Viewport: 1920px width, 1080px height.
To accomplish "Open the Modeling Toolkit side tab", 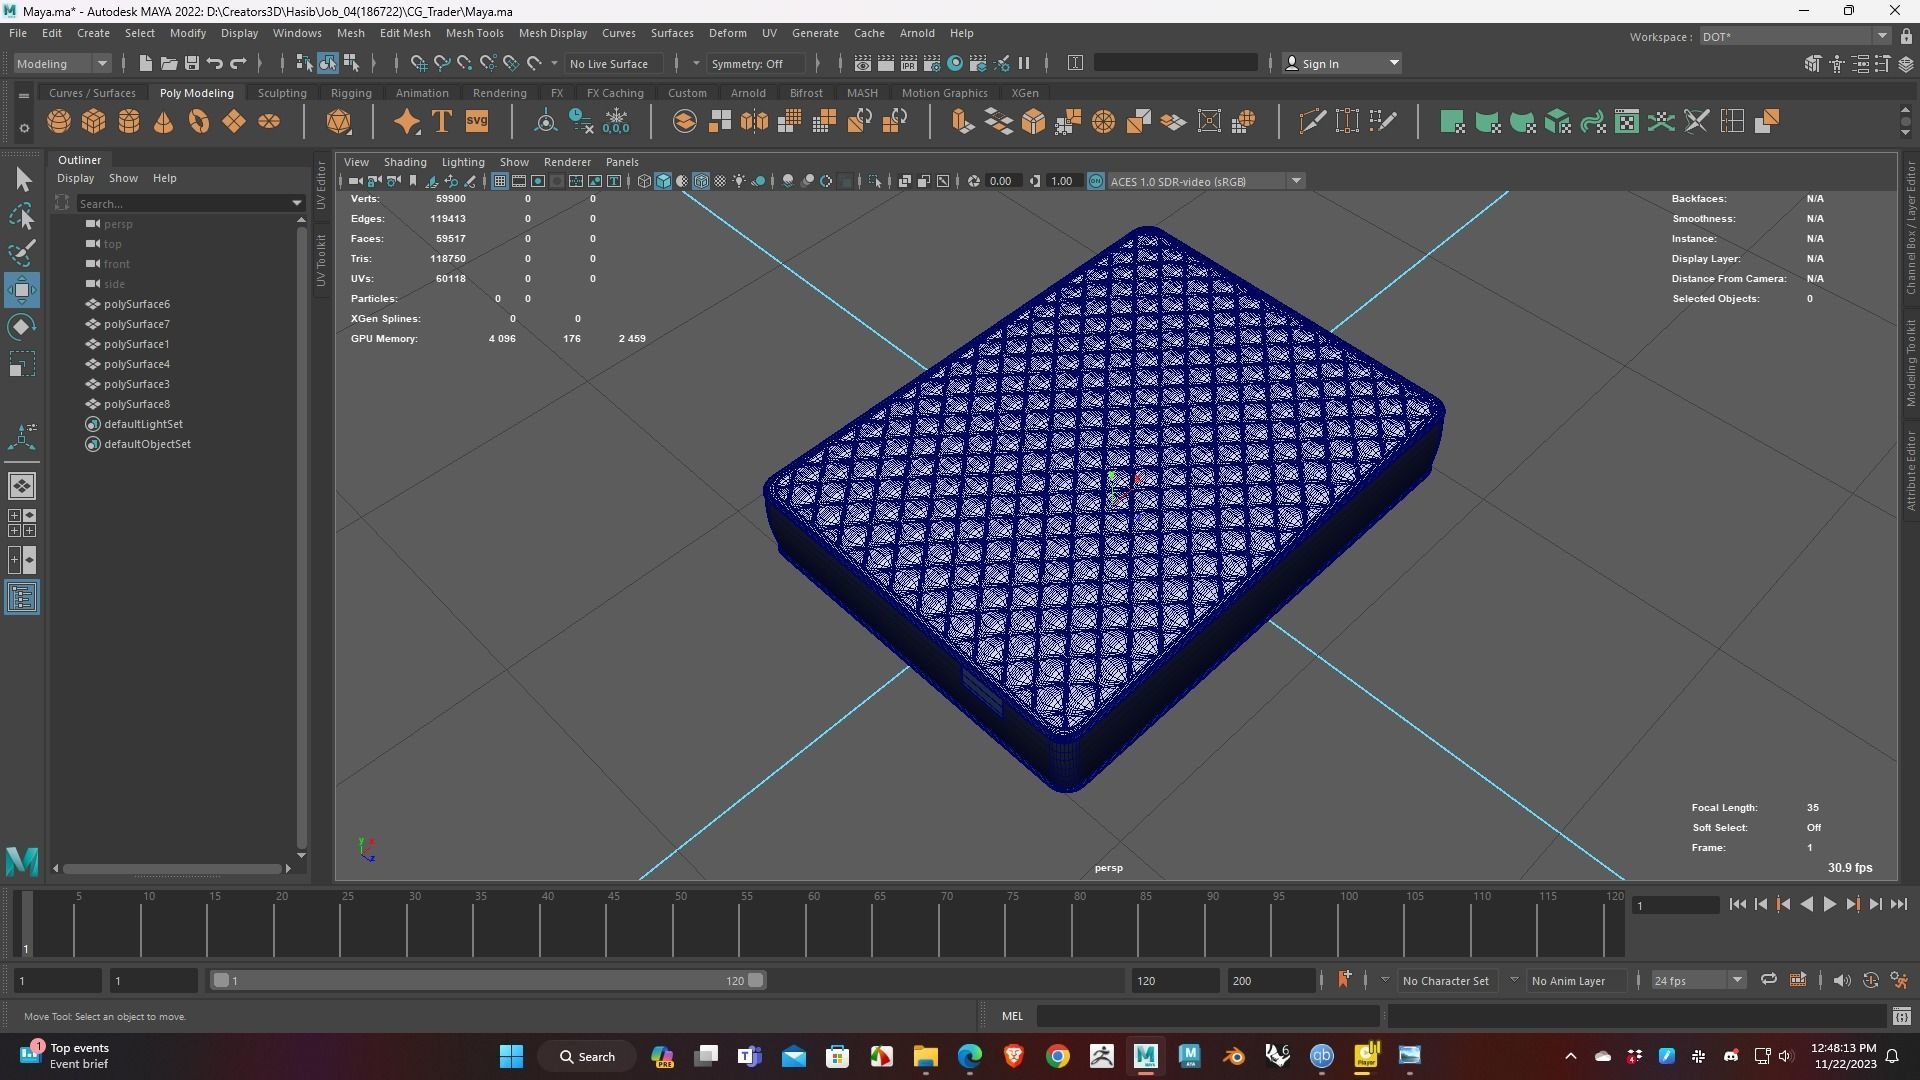I will click(x=1910, y=362).
